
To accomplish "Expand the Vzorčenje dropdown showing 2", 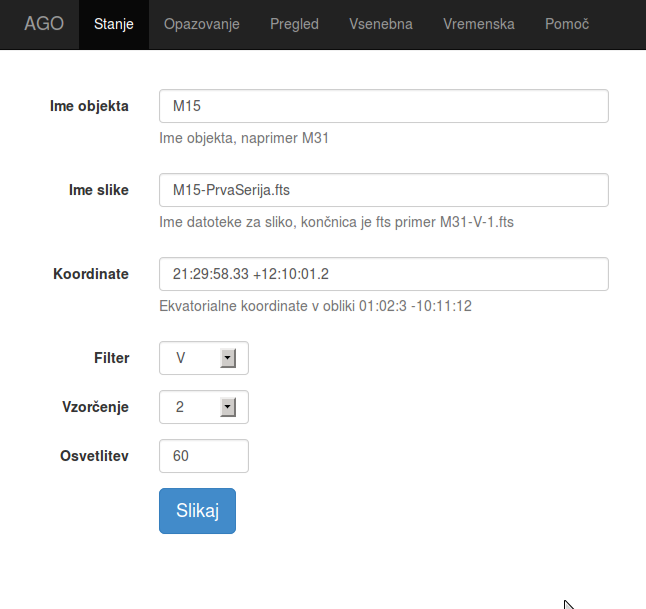I will (x=195, y=406).
